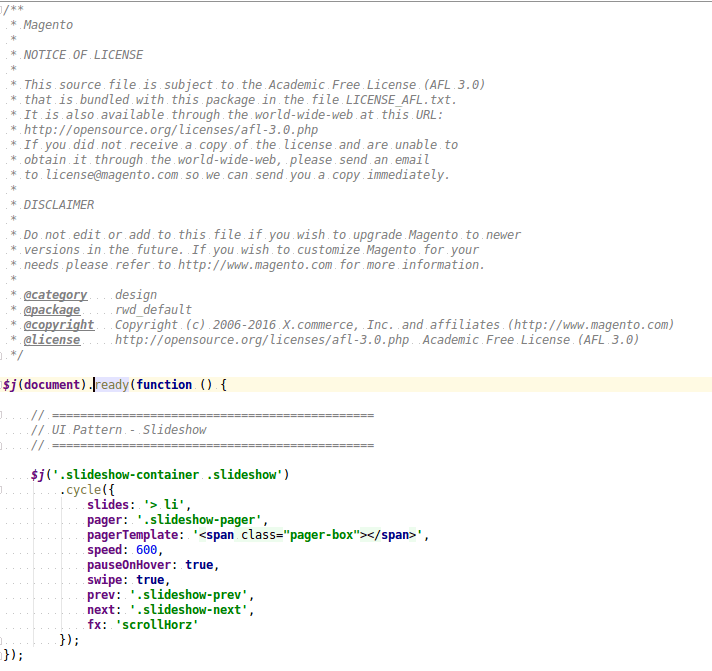Click the highlighted "ready" method name
The image size is (712, 671).
coord(112,385)
